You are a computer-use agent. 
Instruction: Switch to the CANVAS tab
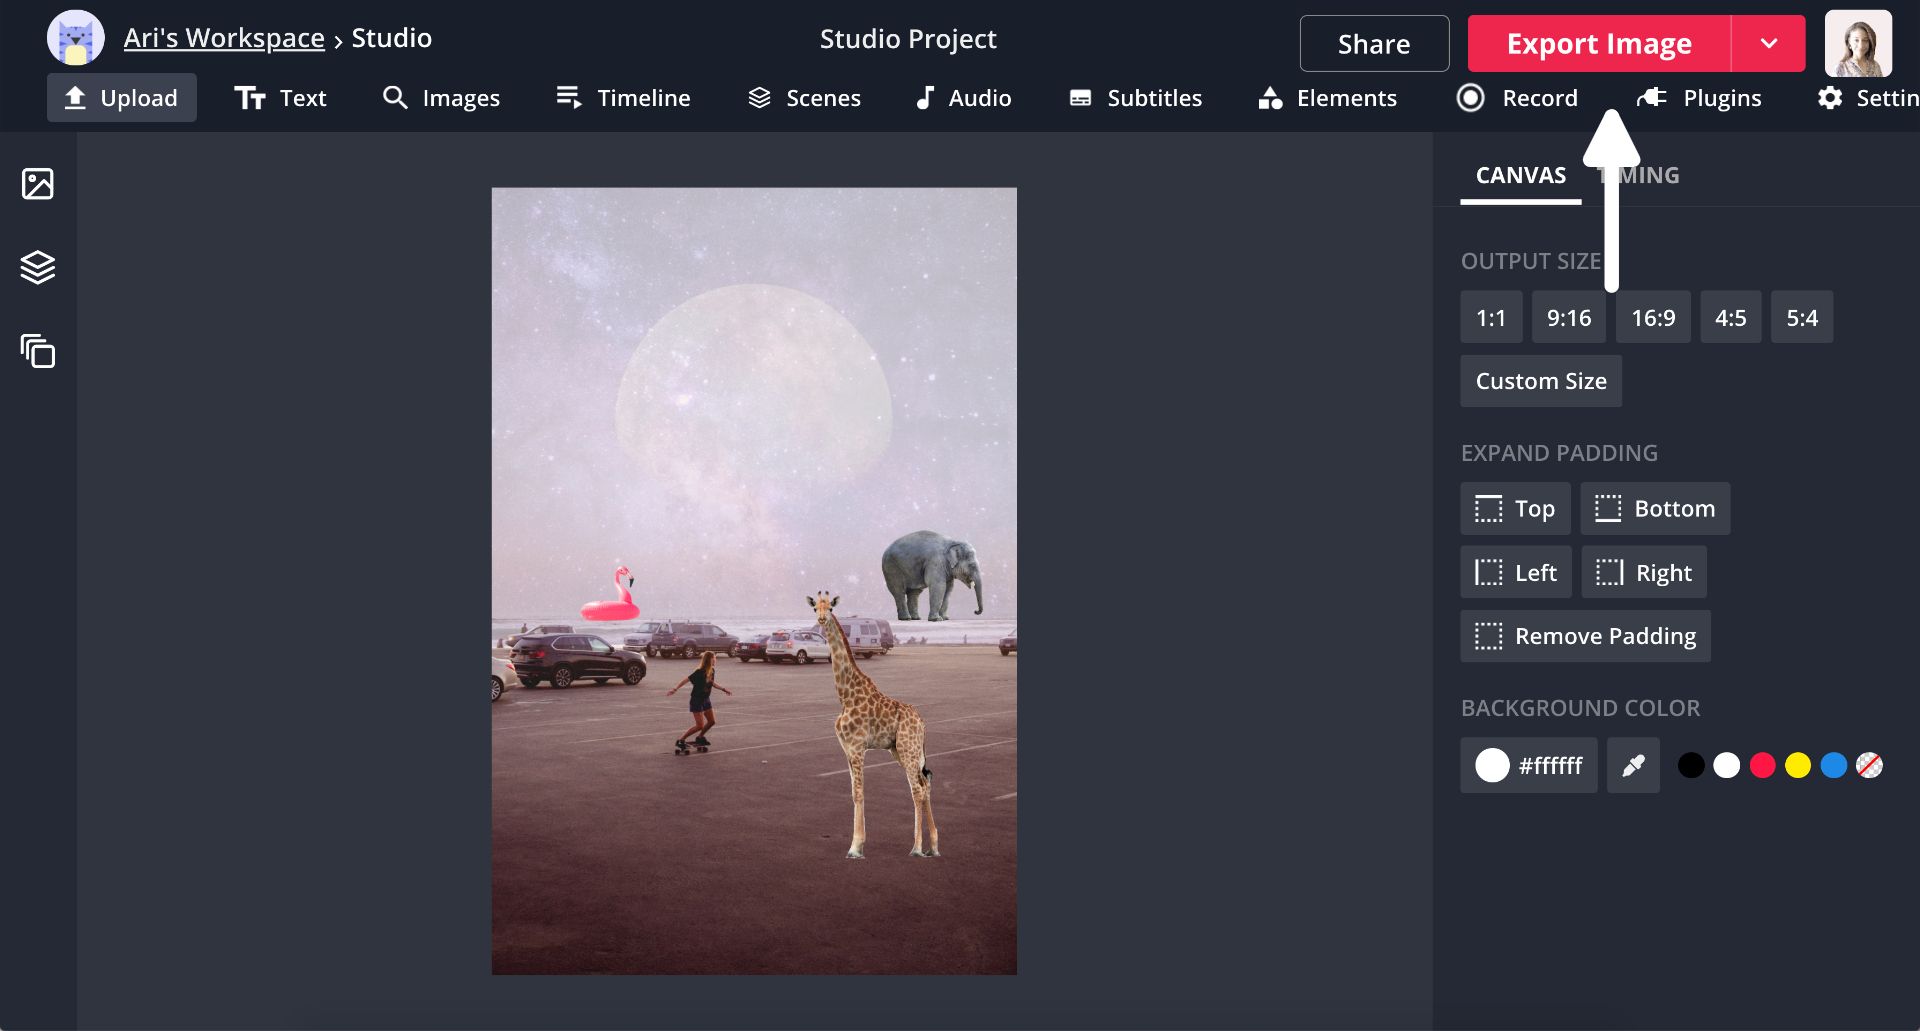coord(1520,176)
